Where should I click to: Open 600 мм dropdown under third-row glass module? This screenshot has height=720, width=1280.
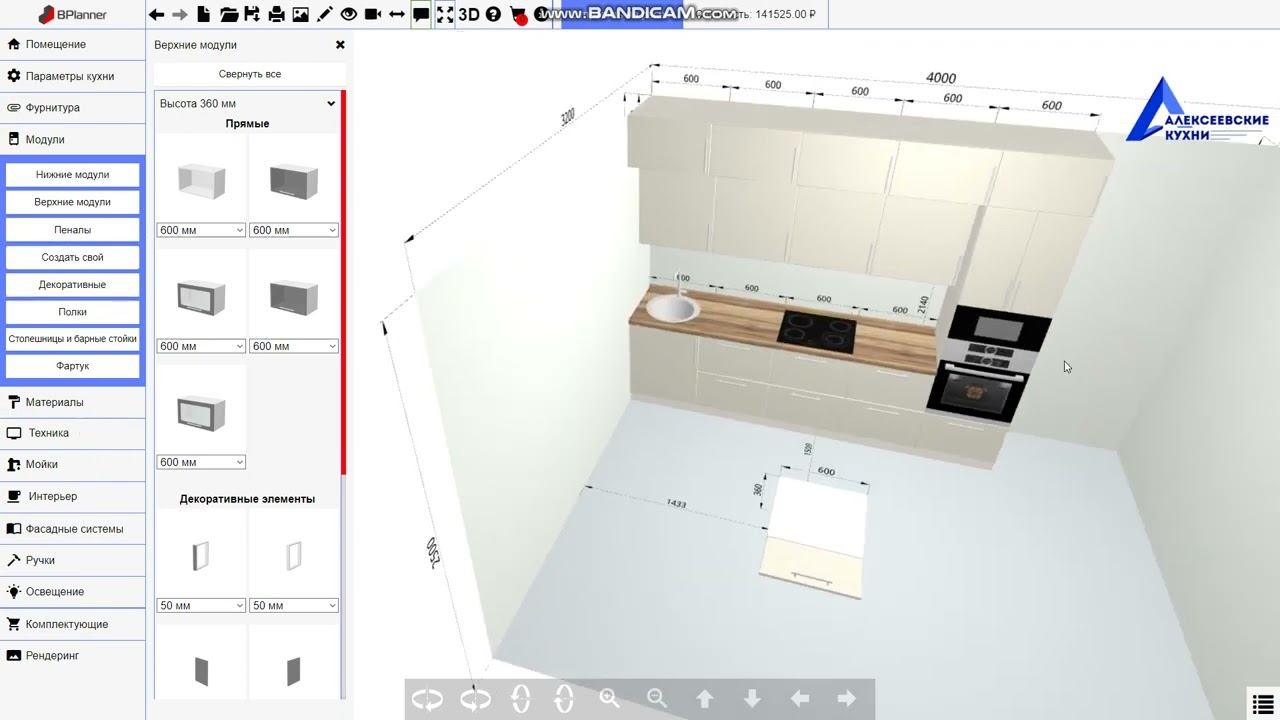point(201,462)
